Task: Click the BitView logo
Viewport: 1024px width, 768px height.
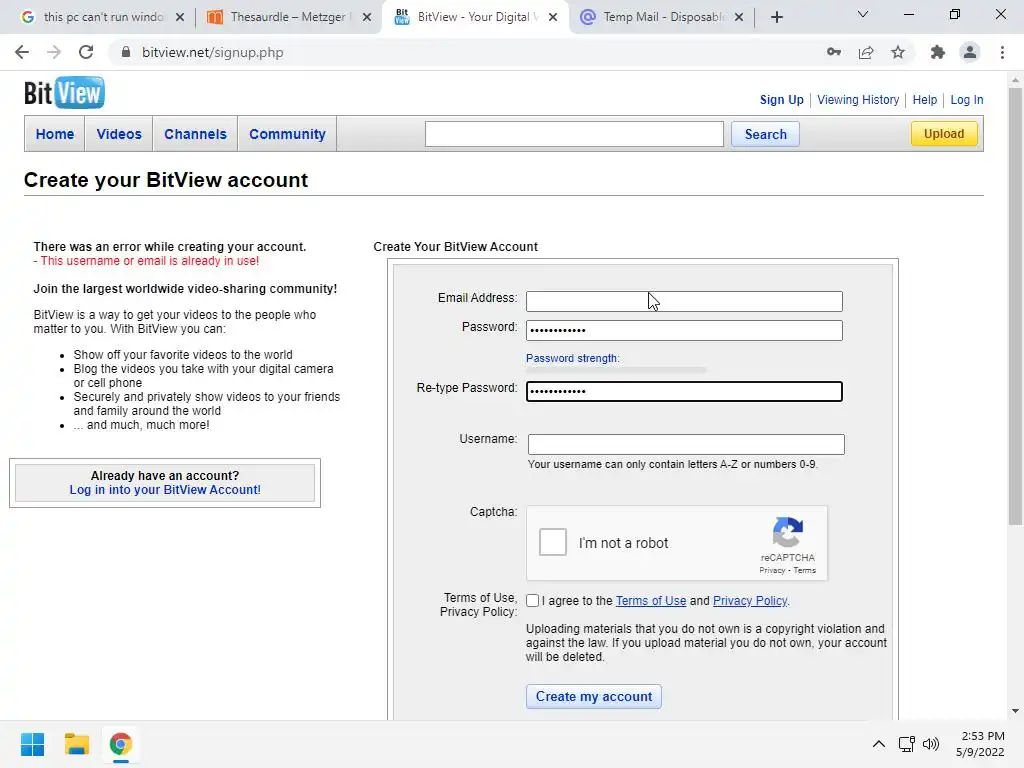Action: pyautogui.click(x=64, y=93)
